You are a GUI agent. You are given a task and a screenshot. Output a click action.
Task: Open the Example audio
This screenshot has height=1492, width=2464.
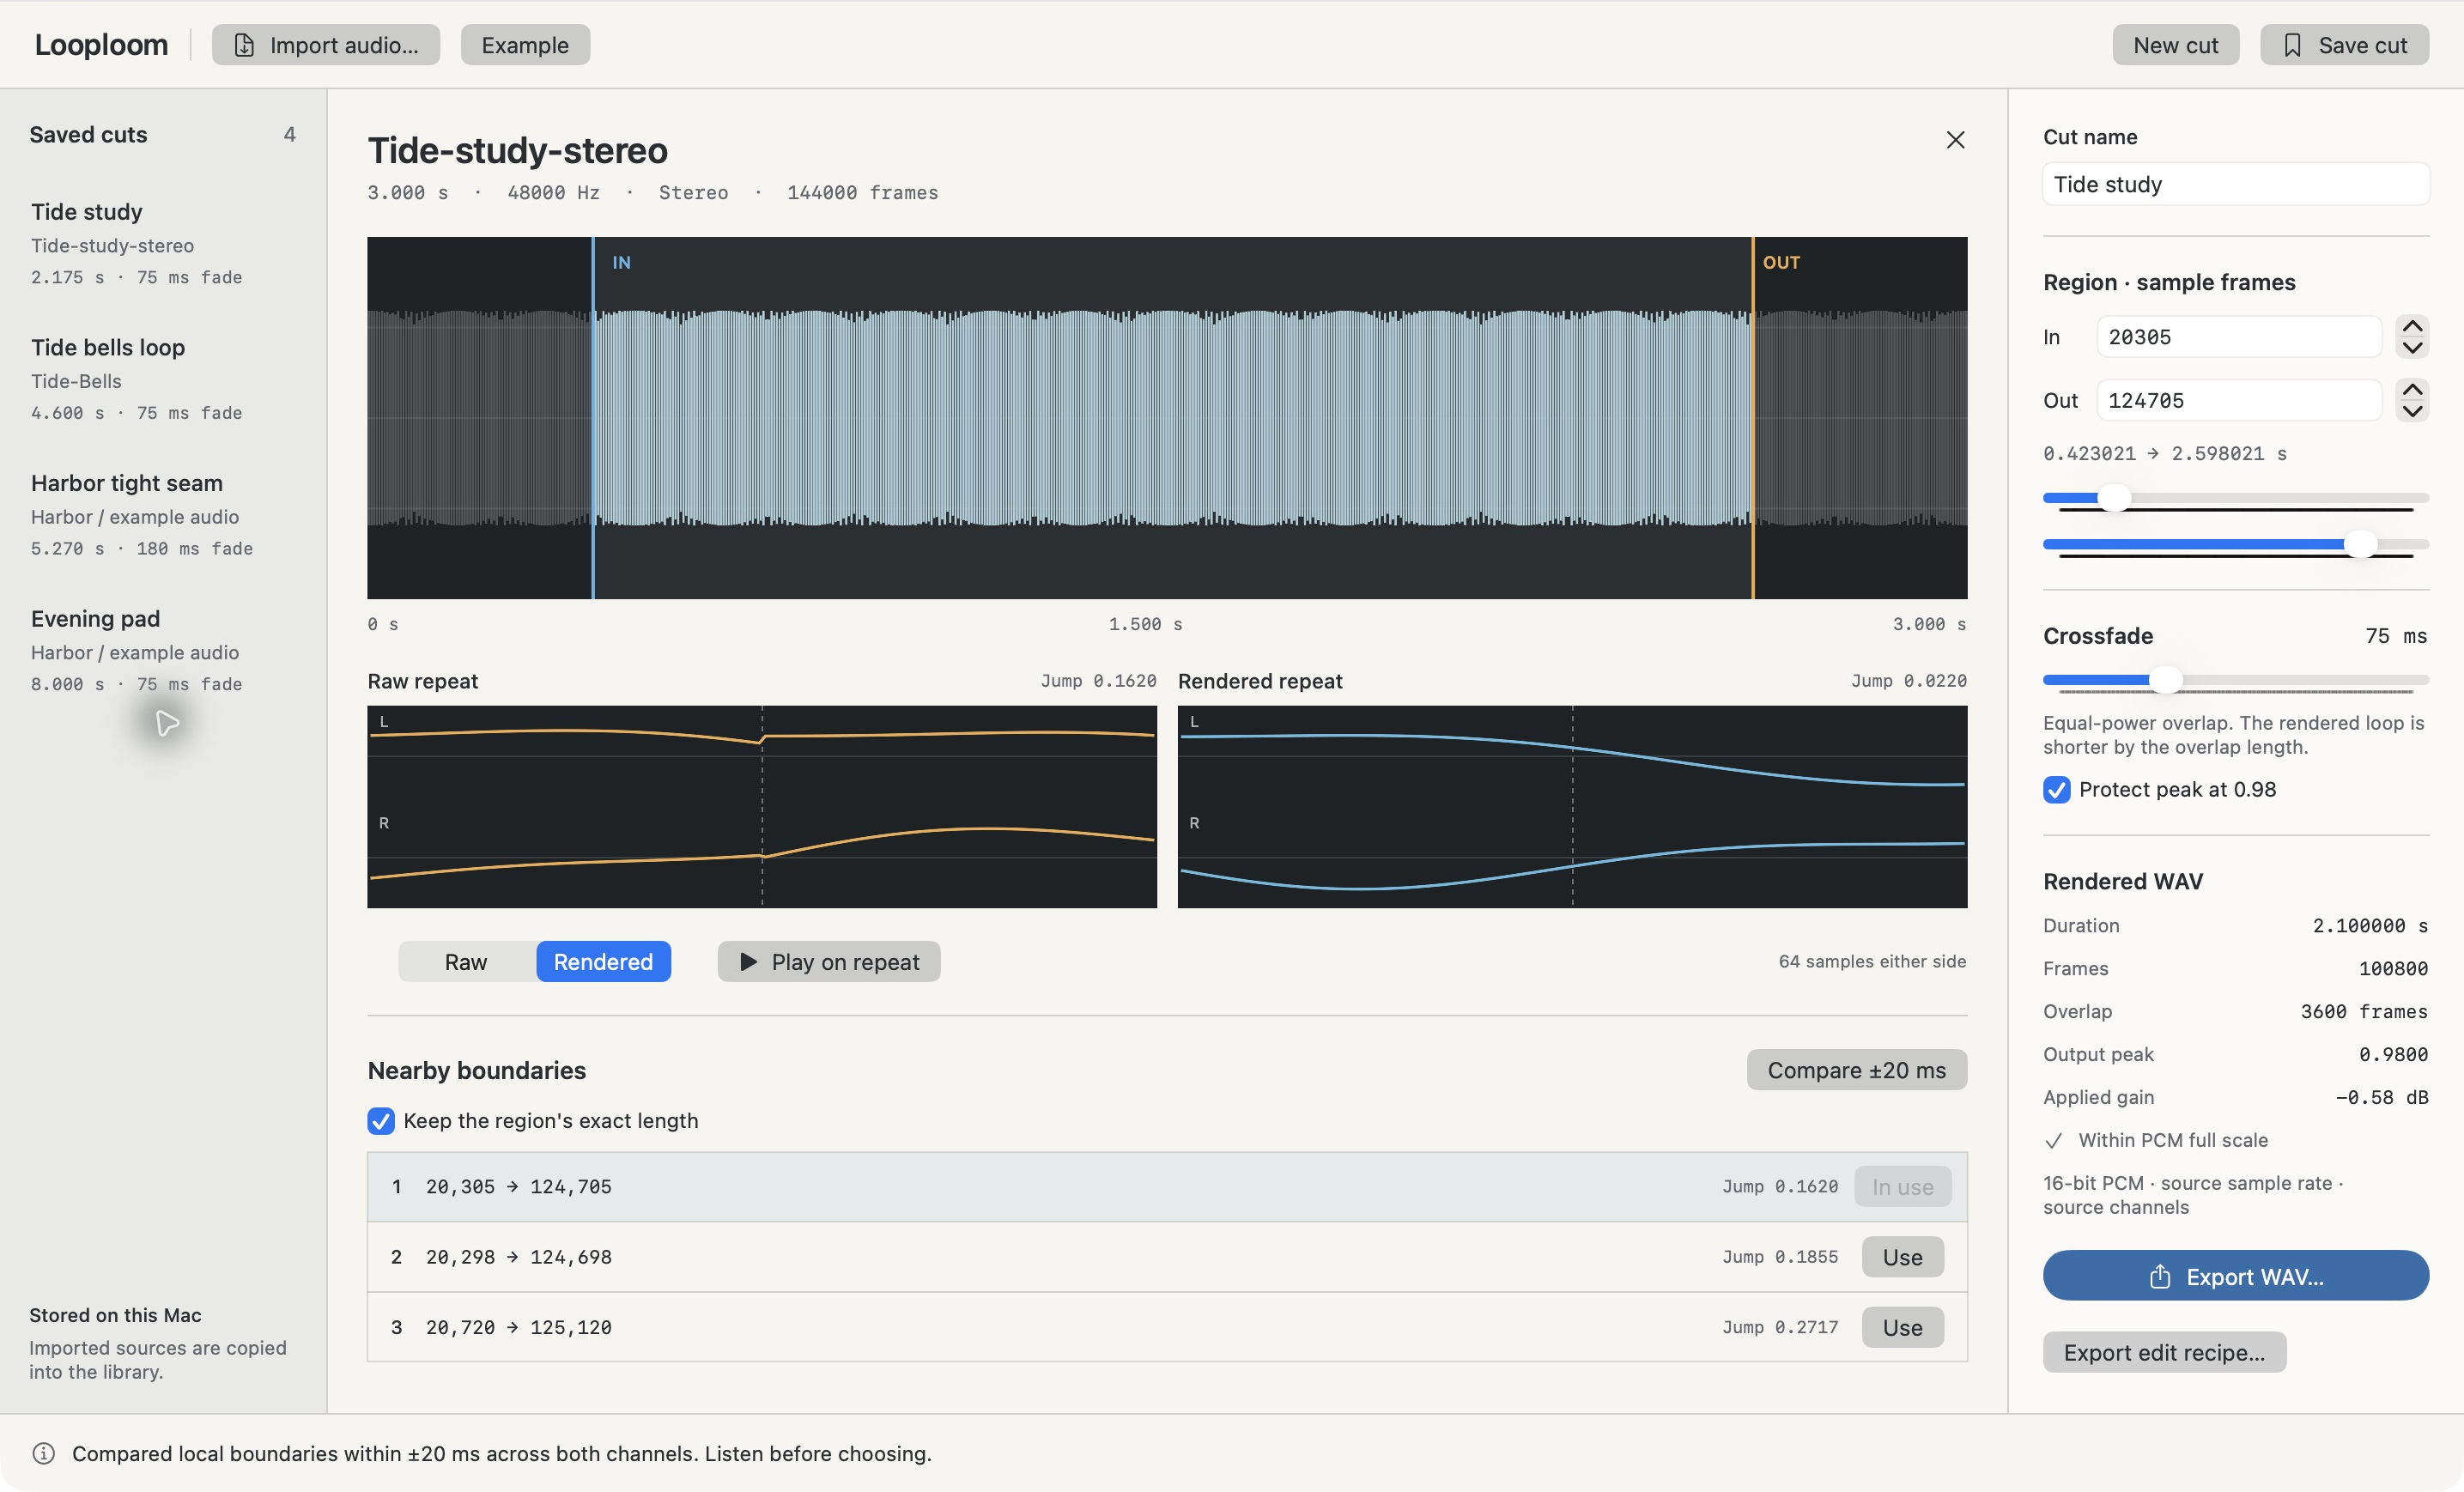525,45
